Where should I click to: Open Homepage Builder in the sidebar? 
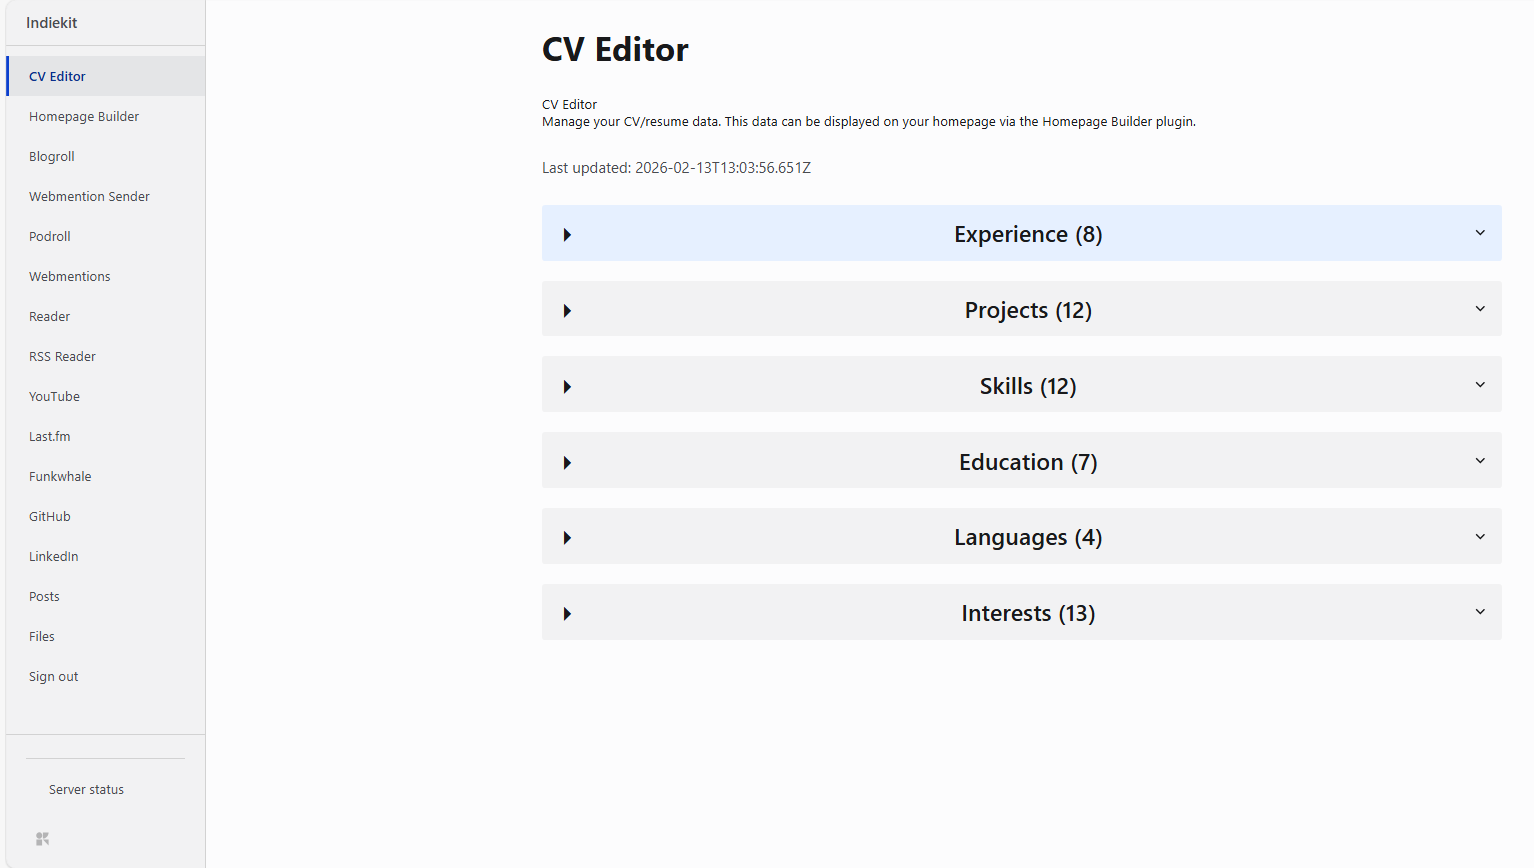coord(84,117)
